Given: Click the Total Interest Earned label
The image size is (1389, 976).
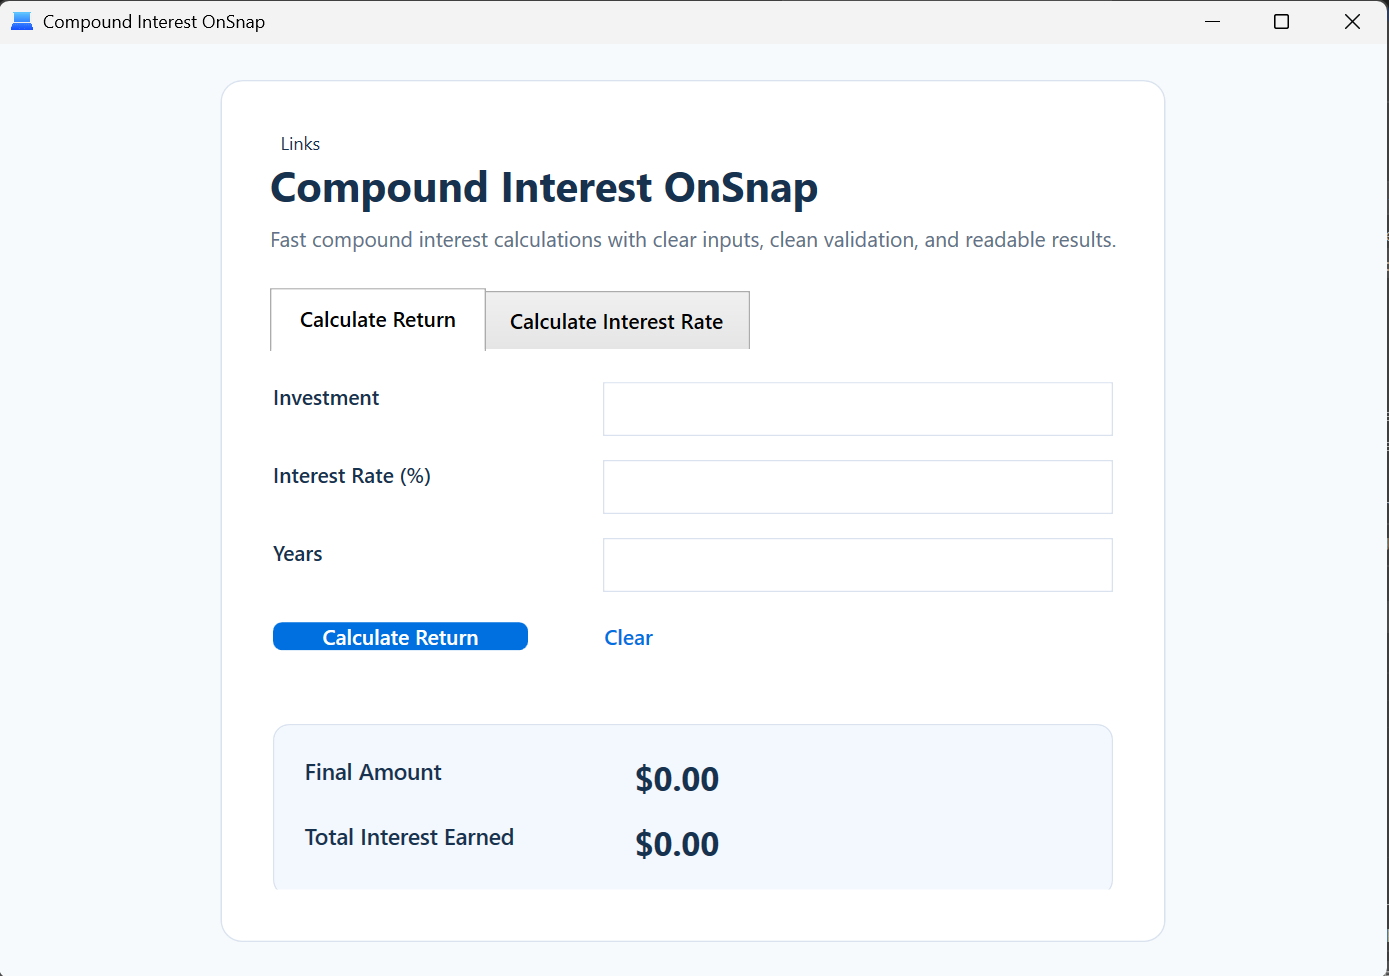Looking at the screenshot, I should (x=409, y=837).
